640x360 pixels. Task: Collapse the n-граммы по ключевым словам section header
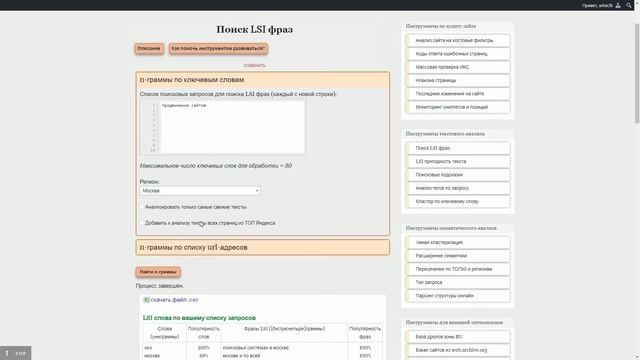pyautogui.click(x=262, y=80)
